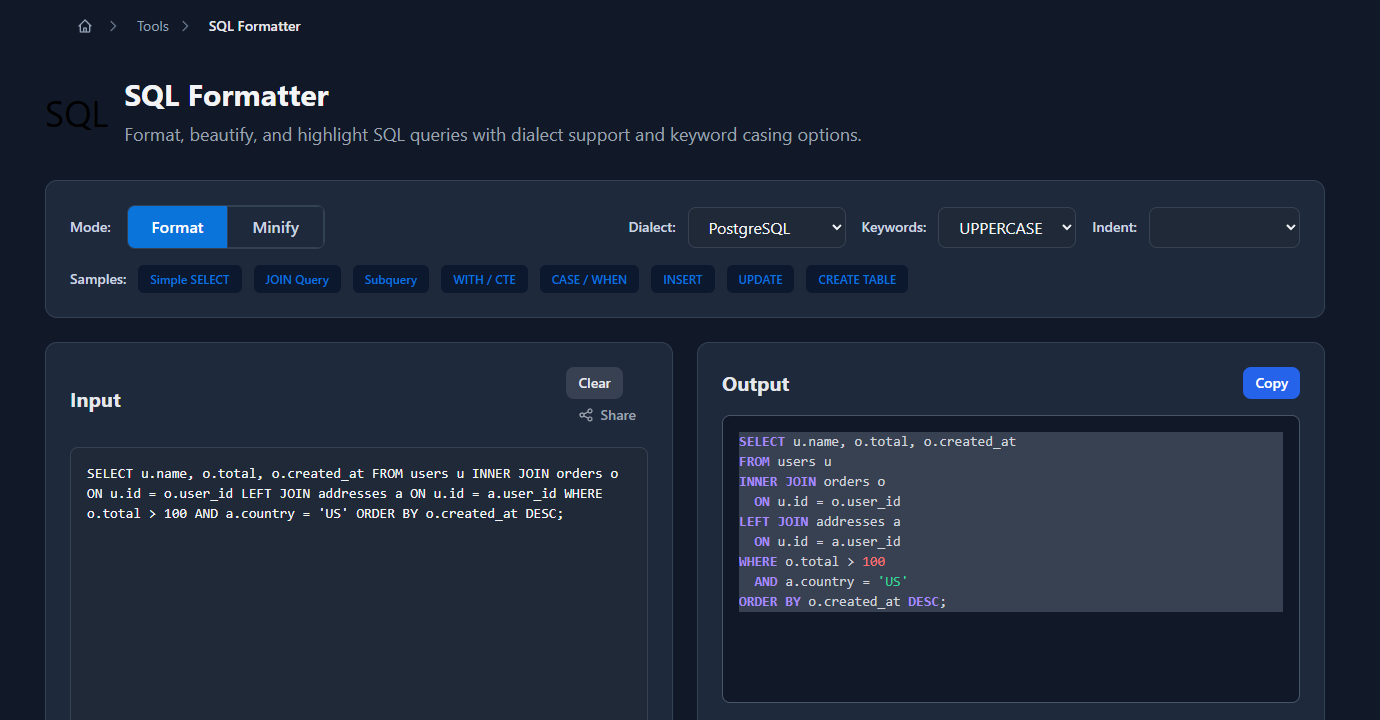
Task: Click the Share link with icon
Action: [x=607, y=415]
